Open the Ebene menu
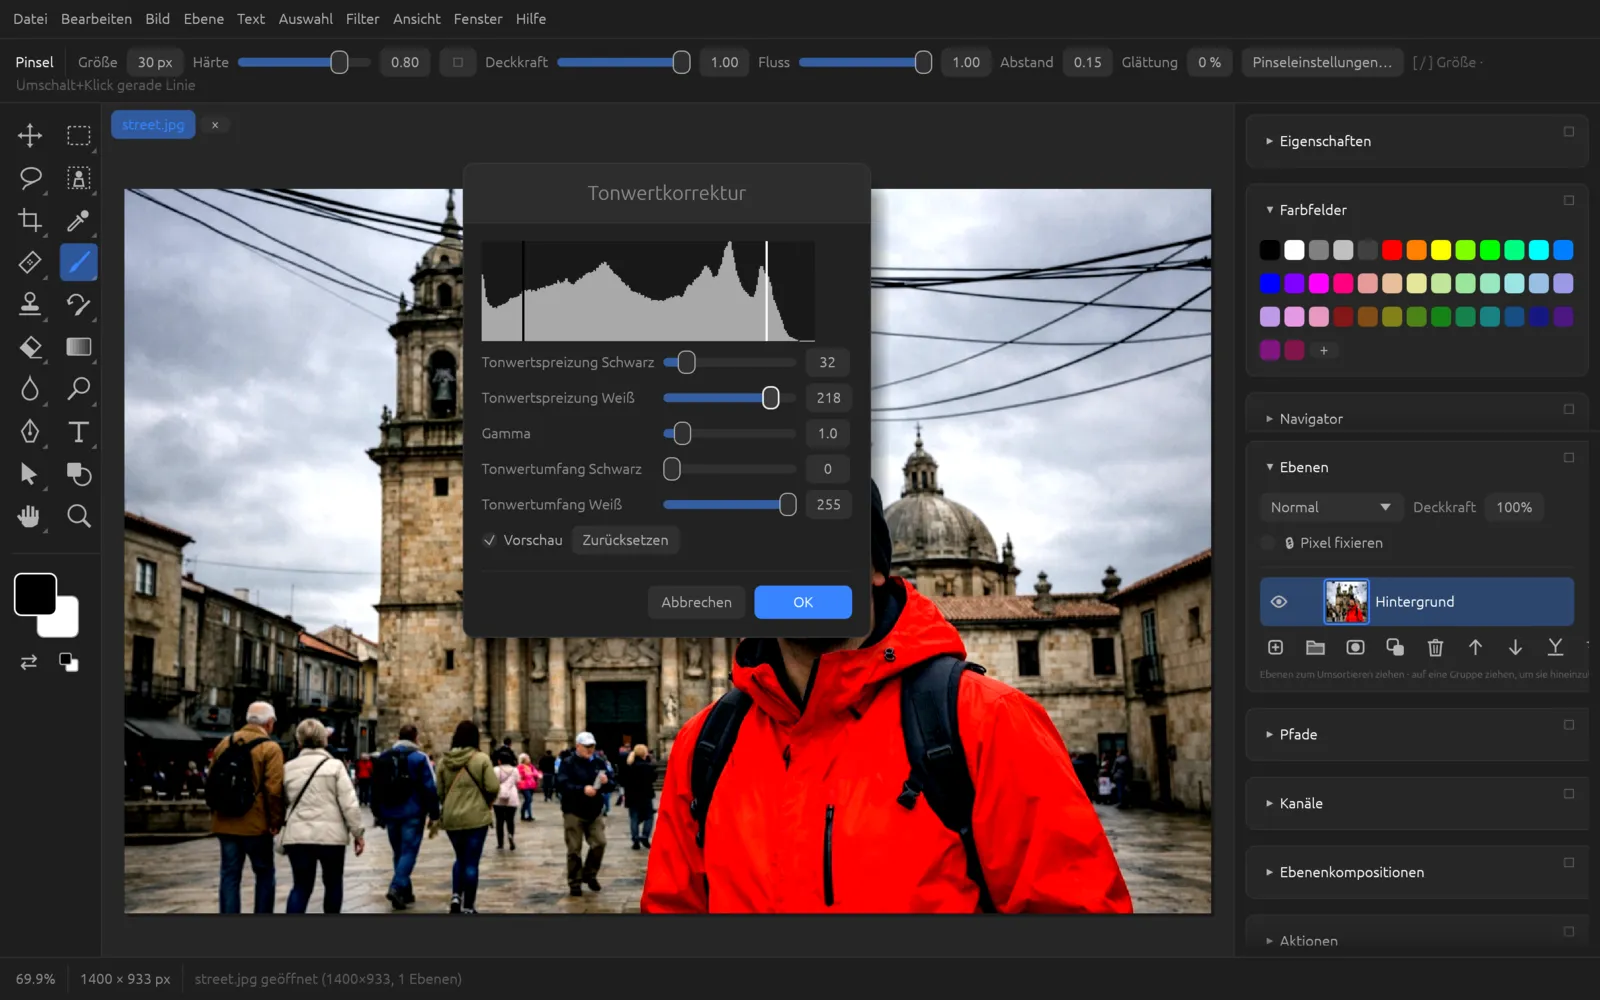Screen dimensions: 1600x1000 coord(204,19)
